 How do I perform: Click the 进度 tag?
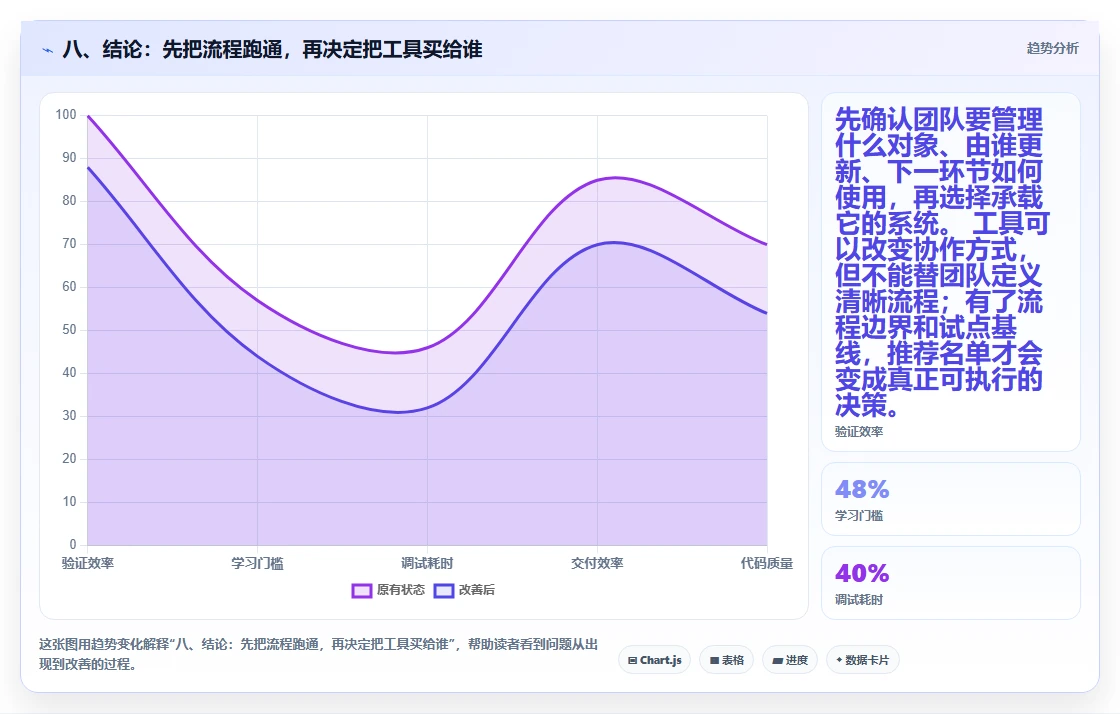tap(790, 660)
